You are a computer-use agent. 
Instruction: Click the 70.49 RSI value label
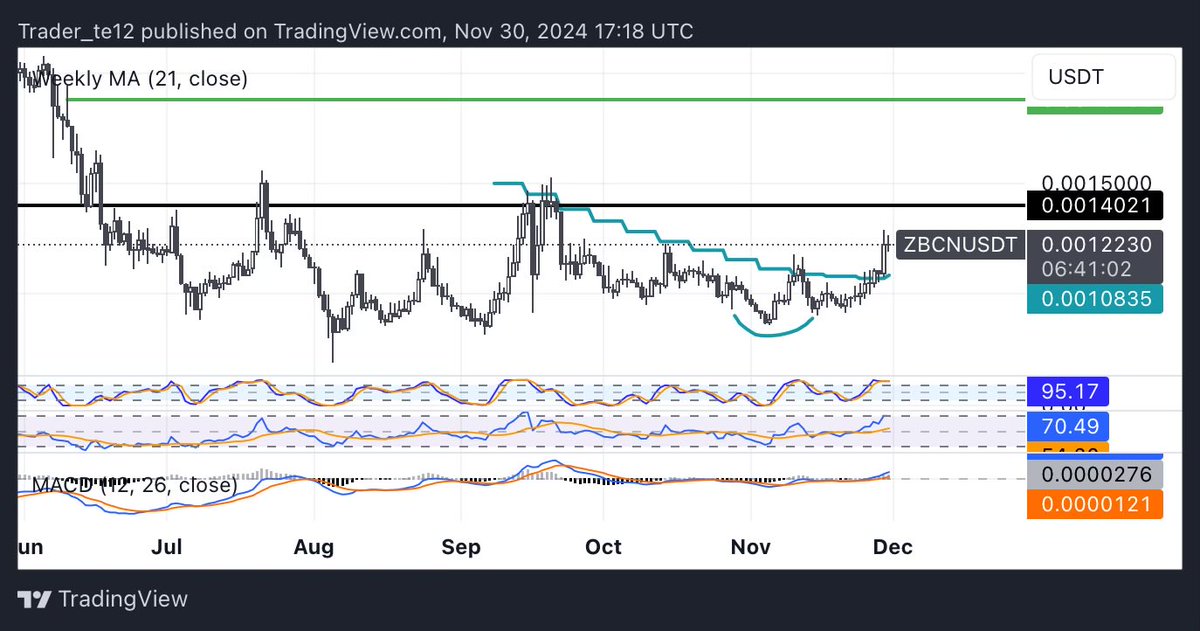point(1068,427)
